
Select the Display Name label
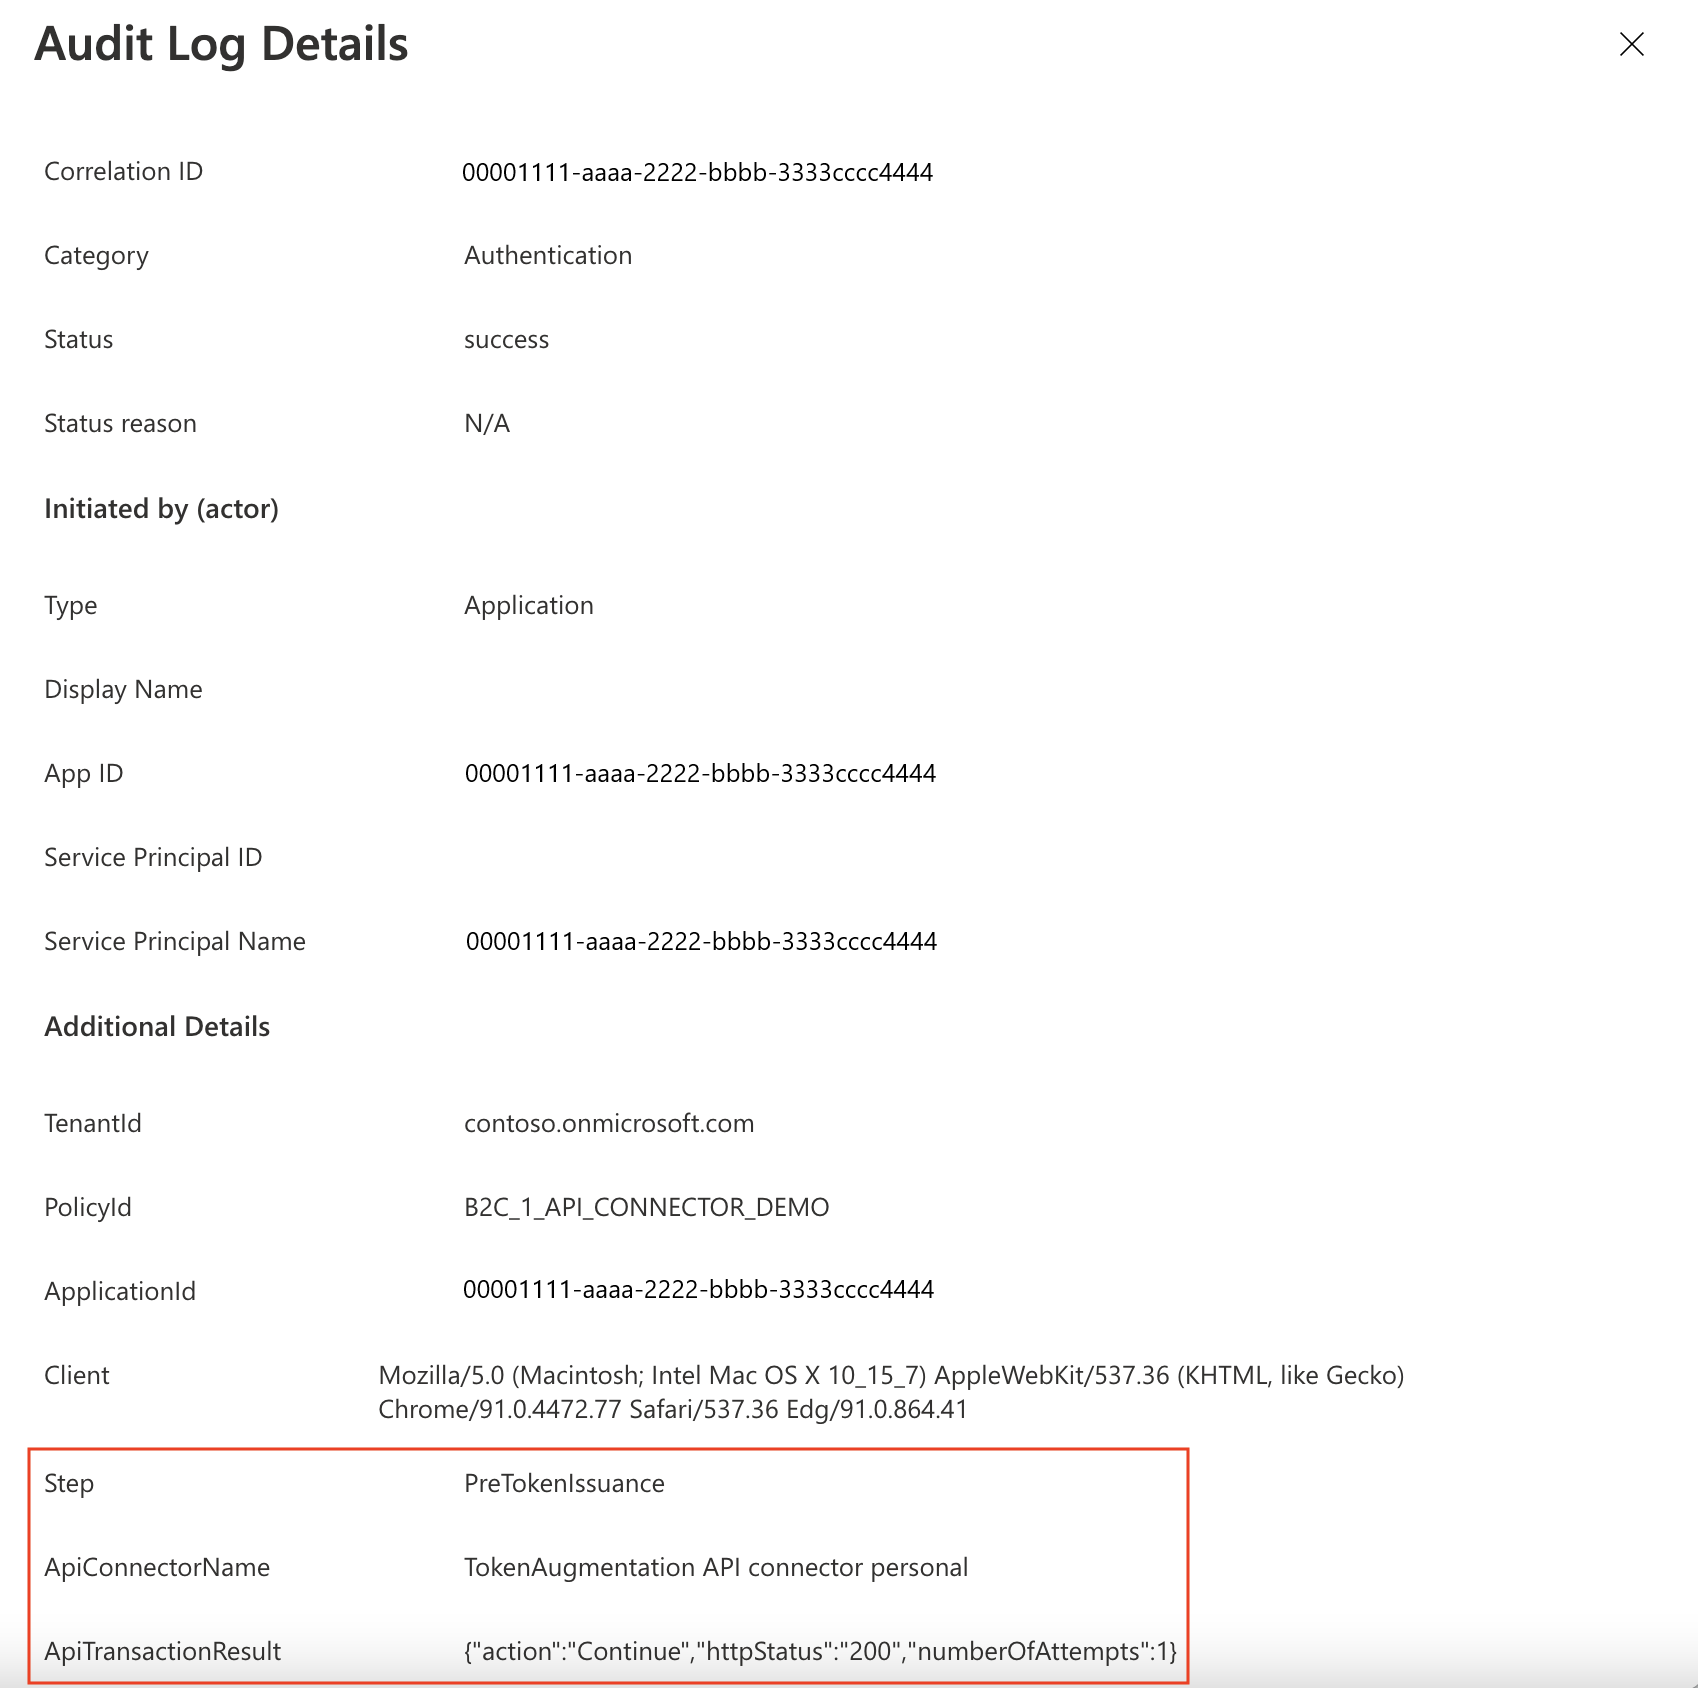[122, 688]
